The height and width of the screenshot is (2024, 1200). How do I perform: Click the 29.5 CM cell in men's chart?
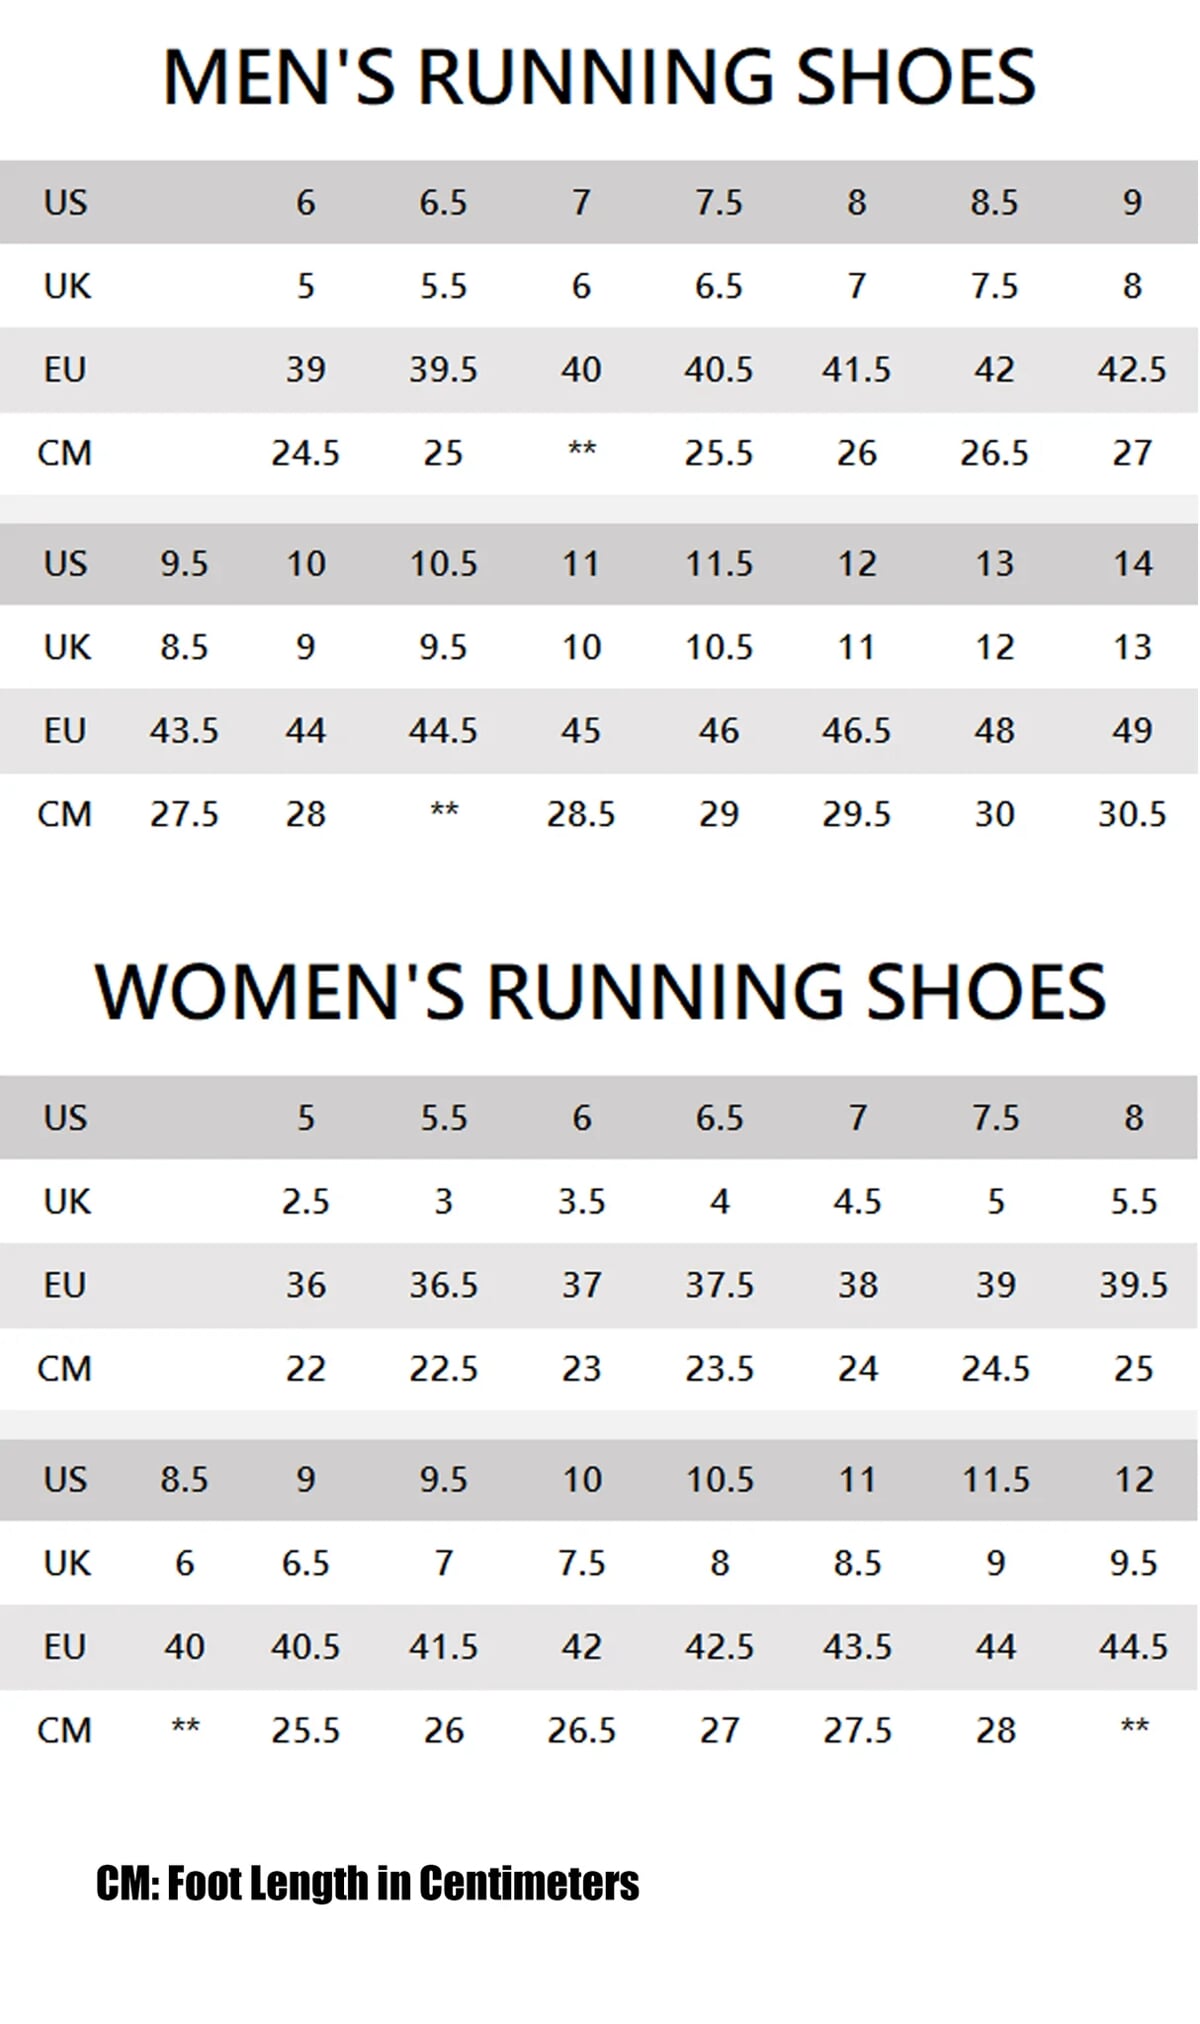click(856, 814)
